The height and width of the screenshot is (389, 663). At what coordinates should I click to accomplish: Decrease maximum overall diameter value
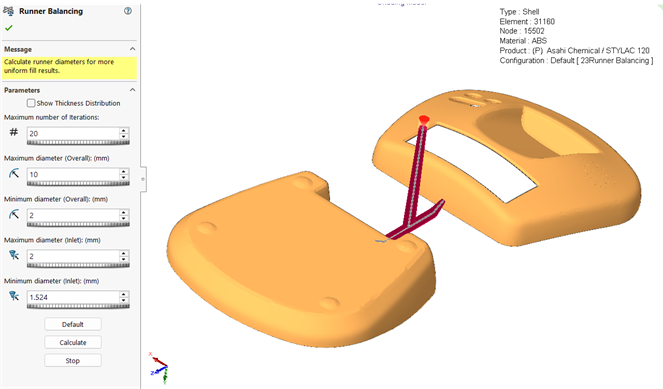click(x=123, y=177)
